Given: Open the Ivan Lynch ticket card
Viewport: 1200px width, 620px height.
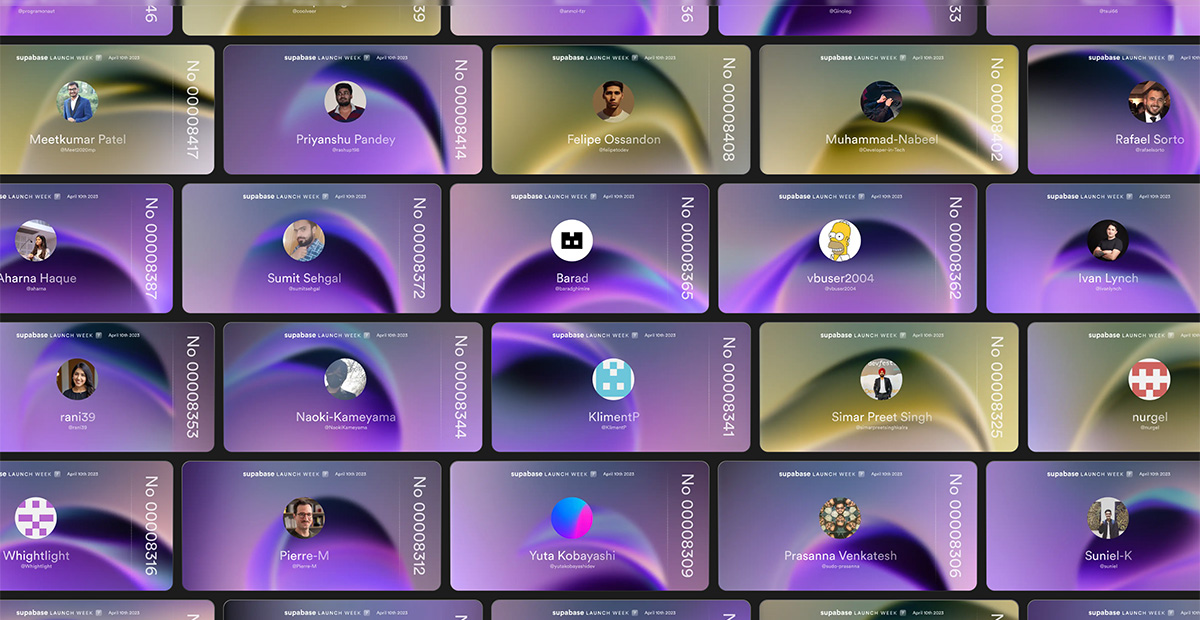Looking at the screenshot, I should tap(1093, 249).
